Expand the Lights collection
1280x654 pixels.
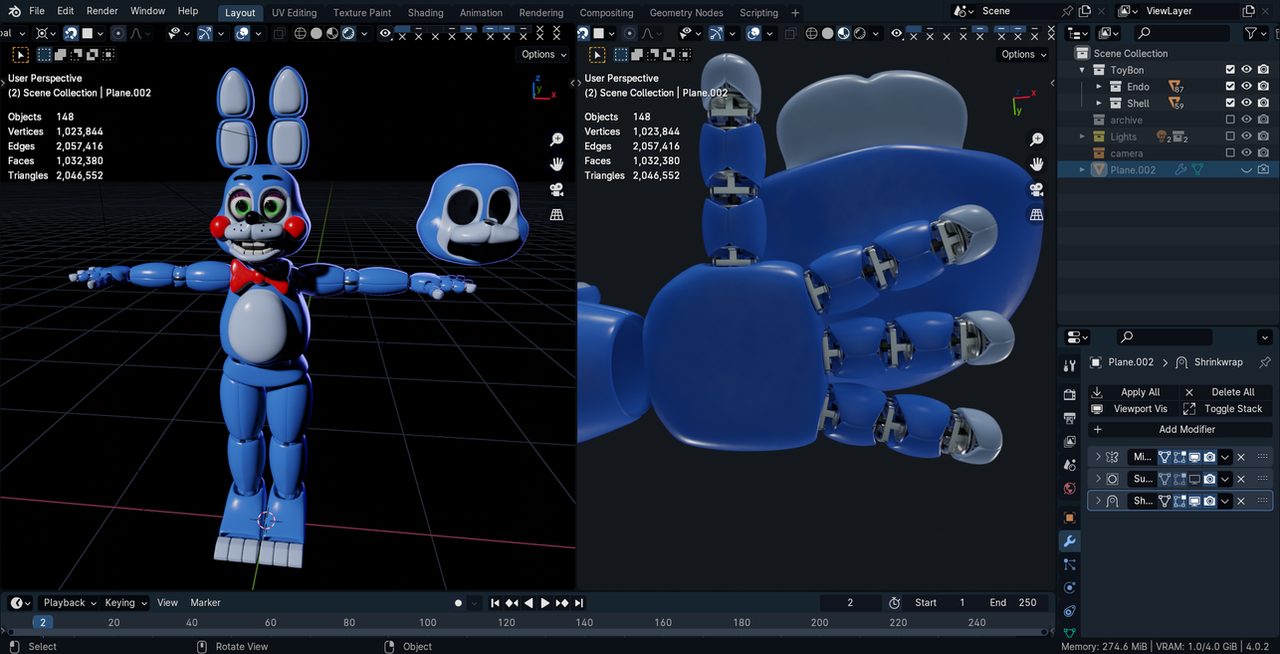(1082, 137)
